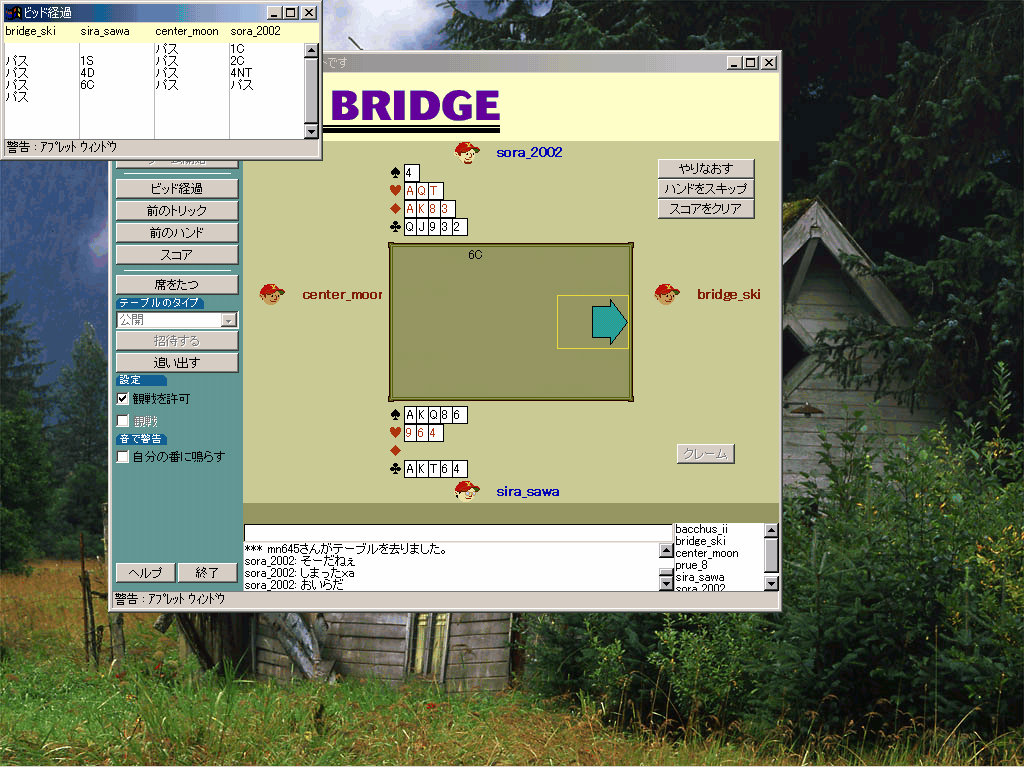
Task: Open the 公開 table type dropdown
Action: tap(229, 320)
